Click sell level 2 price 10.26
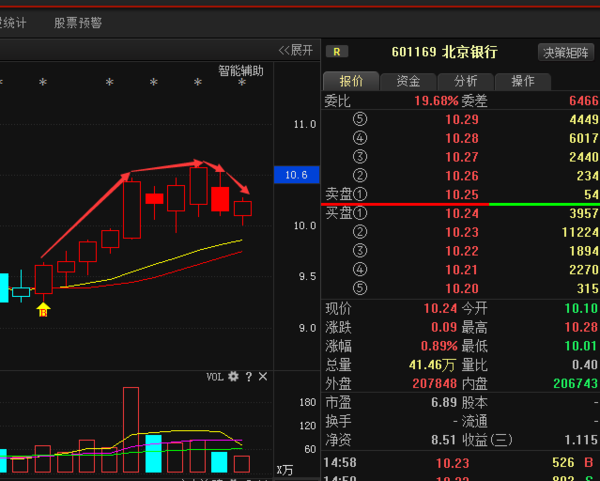This screenshot has height=481, width=600. pos(462,176)
